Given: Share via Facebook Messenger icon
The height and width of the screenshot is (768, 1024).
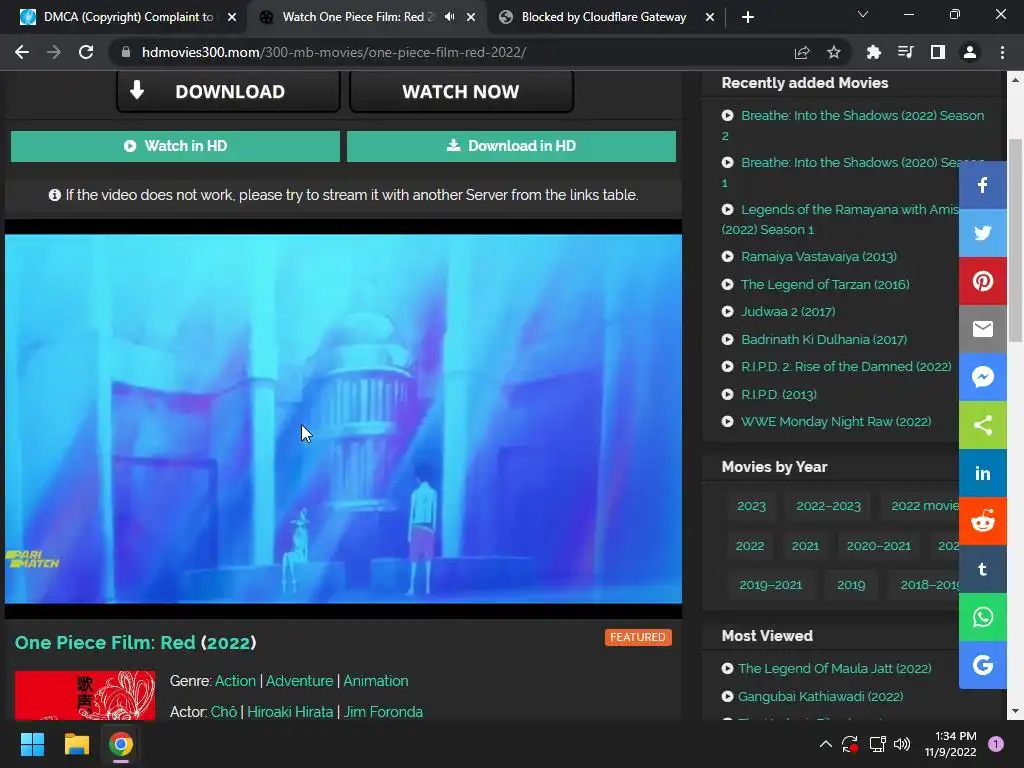Looking at the screenshot, I should [x=982, y=377].
